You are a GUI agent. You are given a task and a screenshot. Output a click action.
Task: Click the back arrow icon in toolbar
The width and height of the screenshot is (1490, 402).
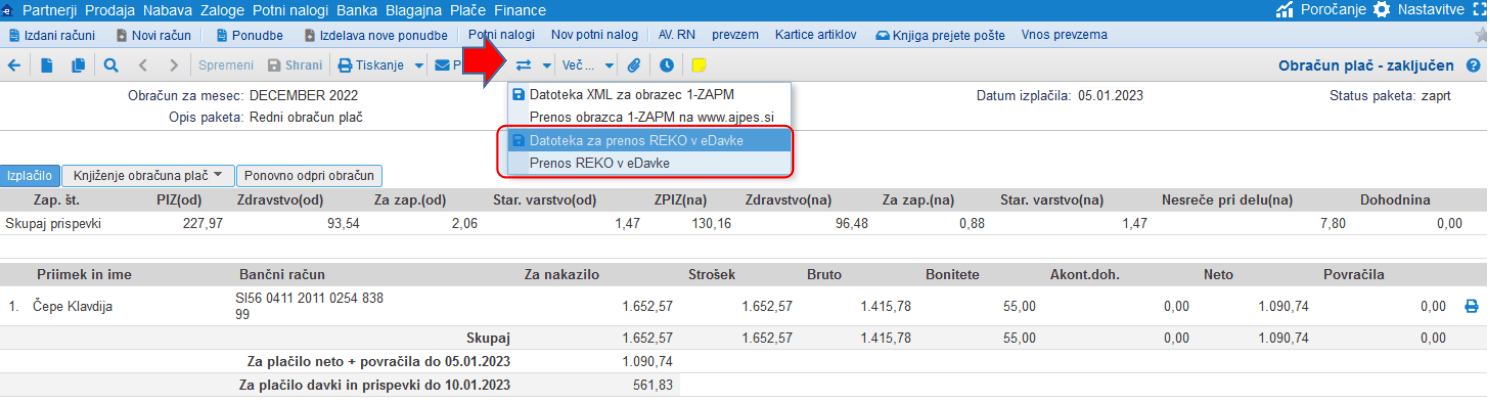tap(14, 66)
